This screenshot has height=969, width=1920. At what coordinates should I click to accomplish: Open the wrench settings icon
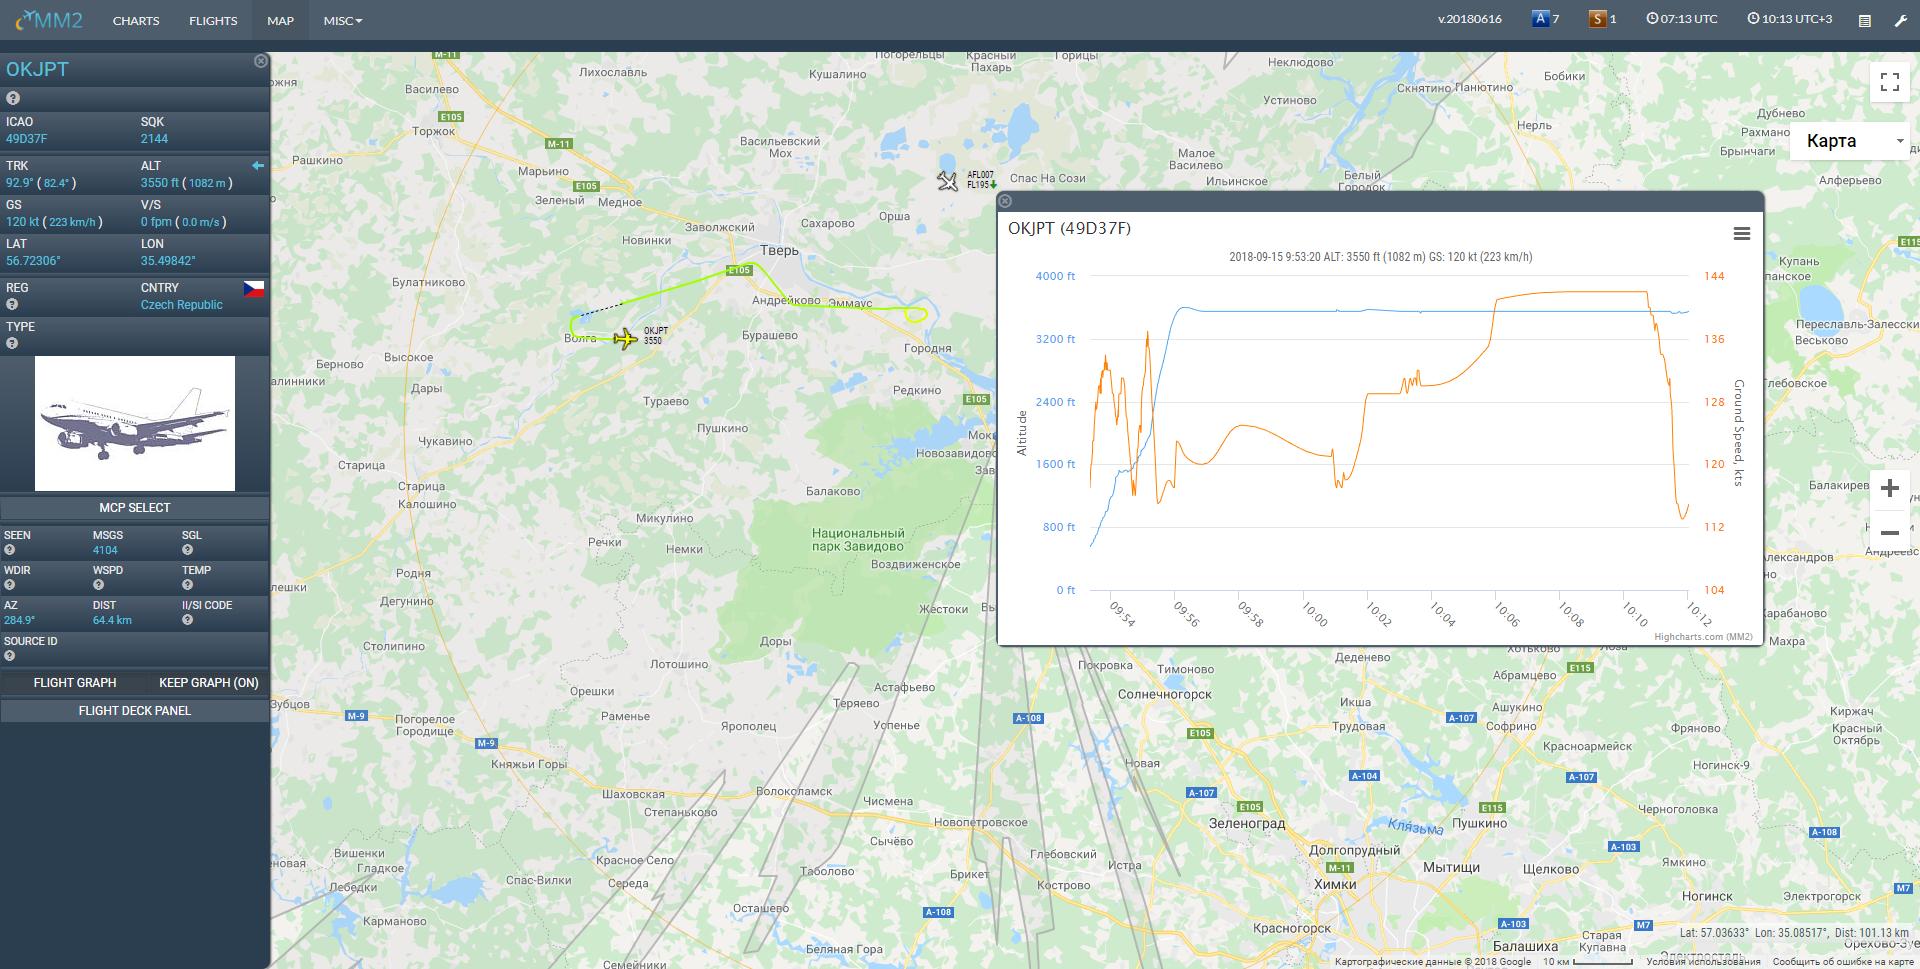(x=1900, y=20)
